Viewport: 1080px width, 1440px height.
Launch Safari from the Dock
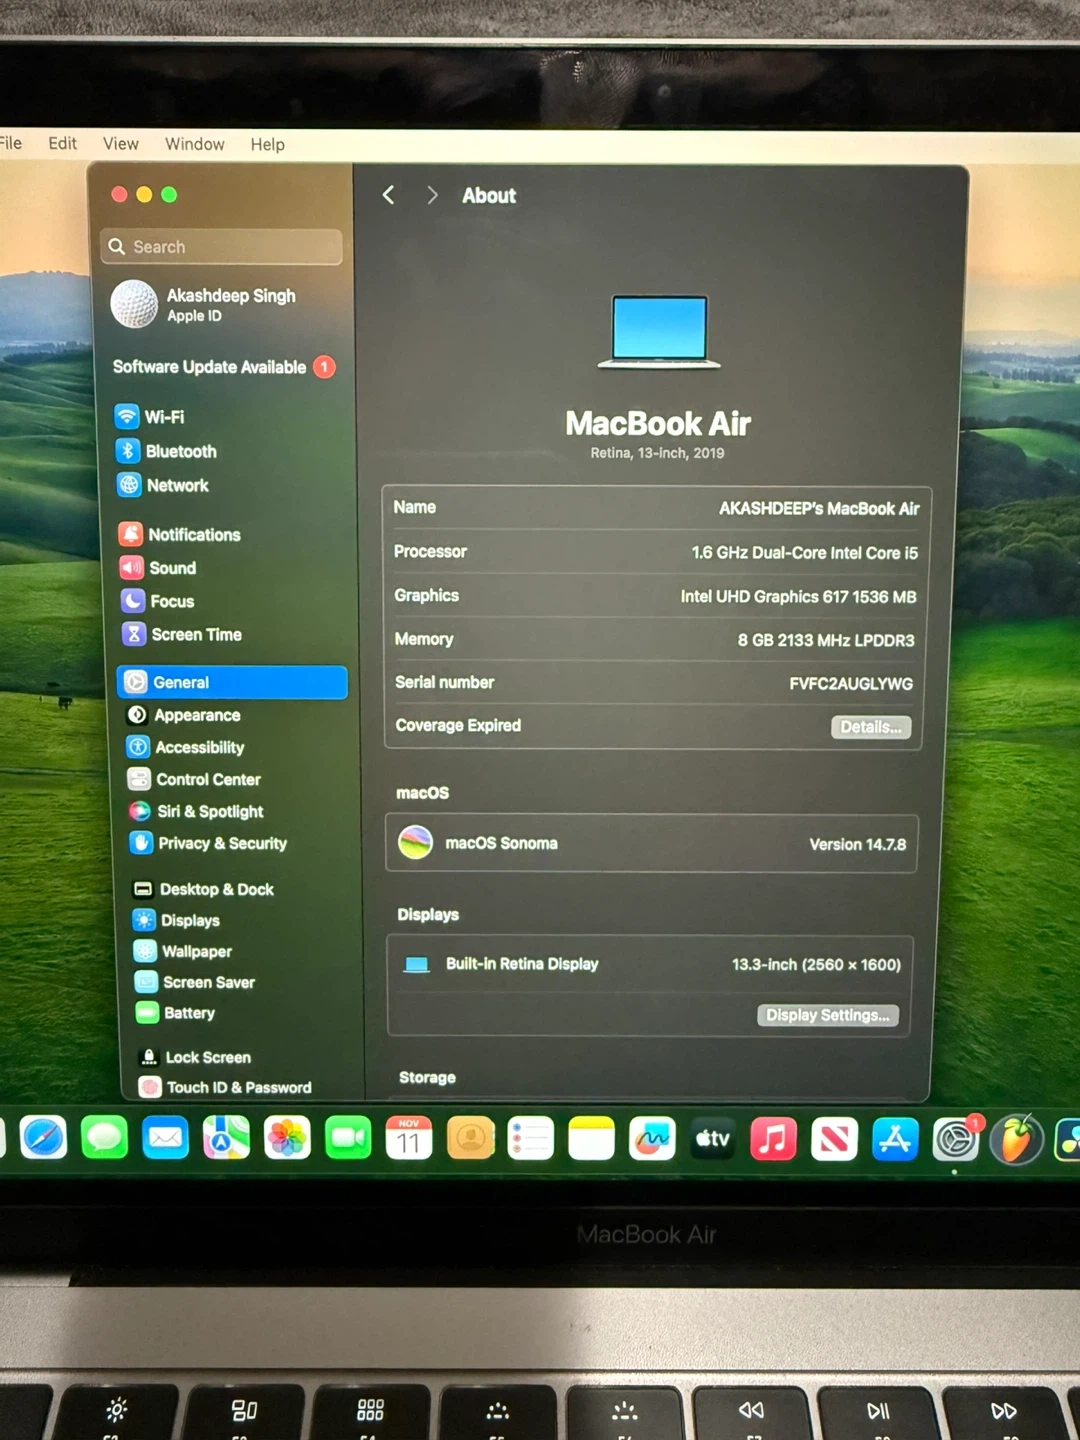click(44, 1138)
